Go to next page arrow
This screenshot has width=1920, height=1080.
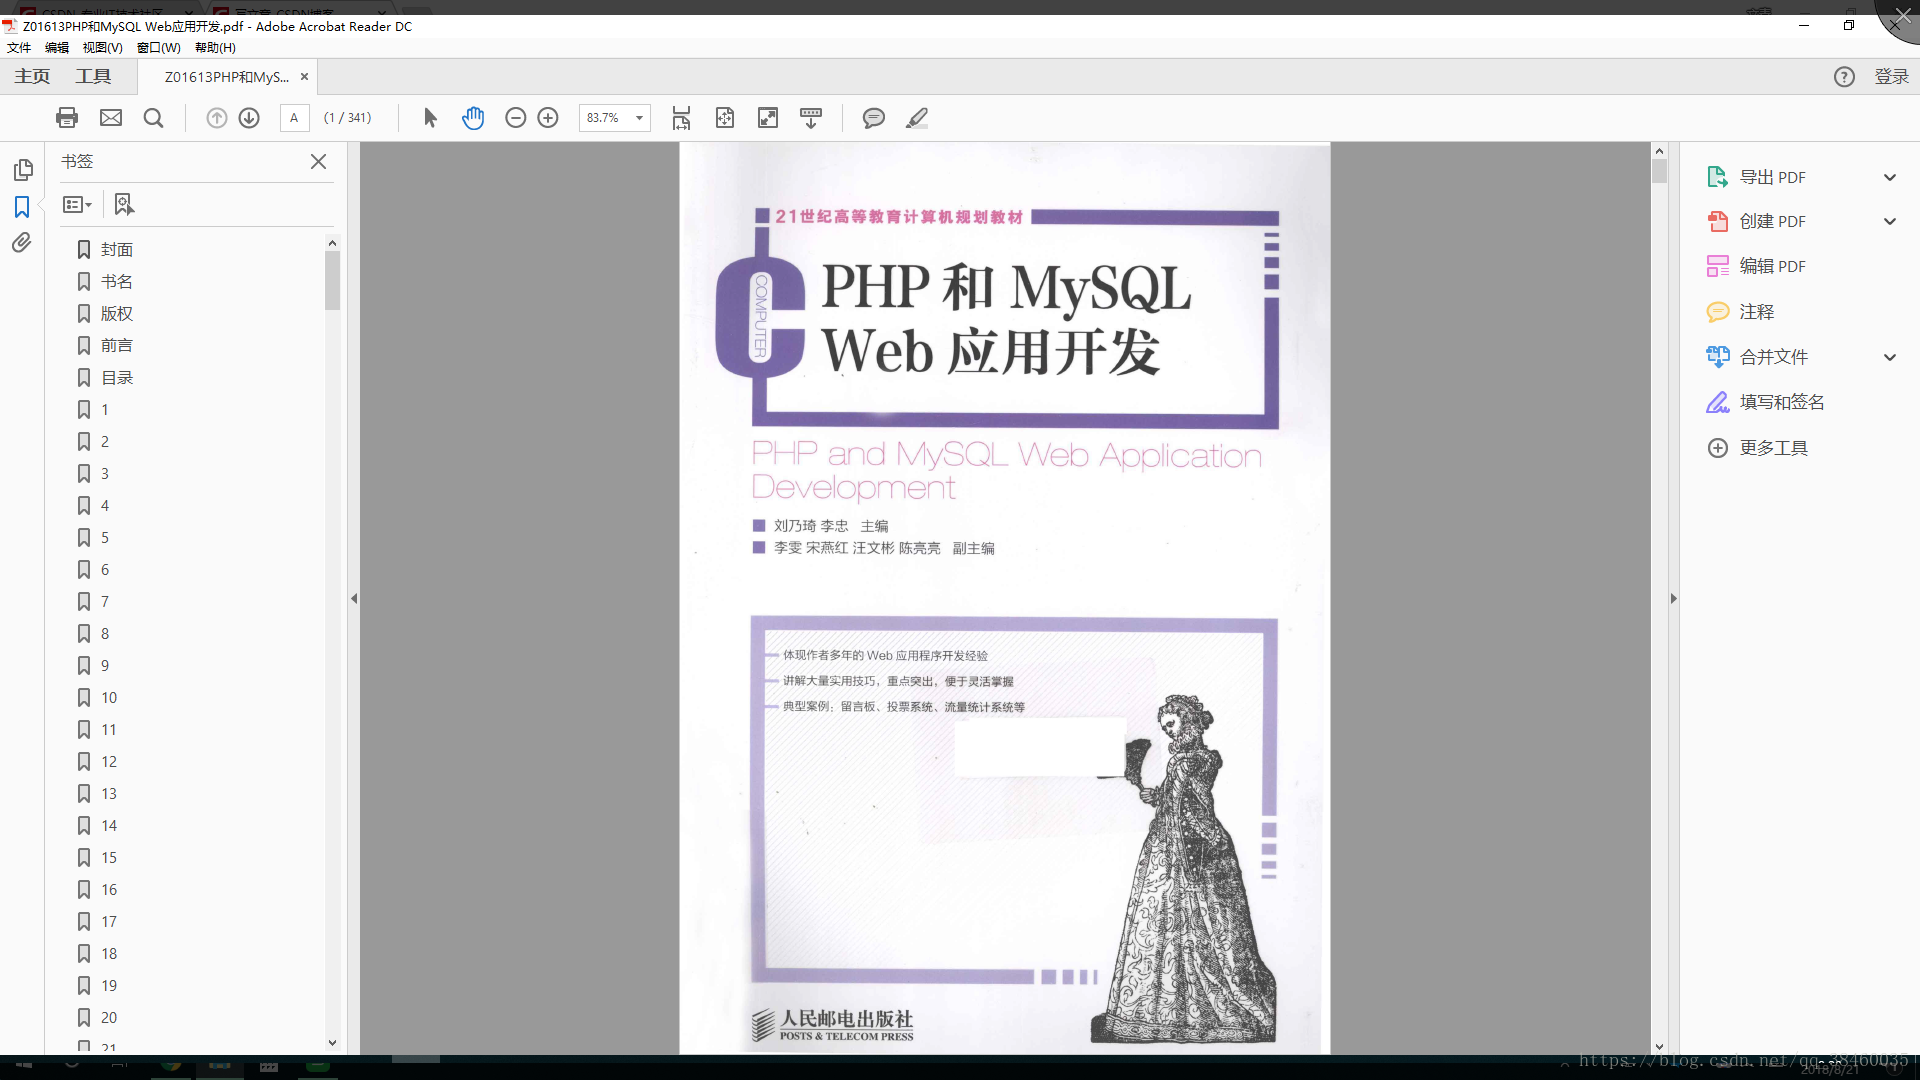249,118
